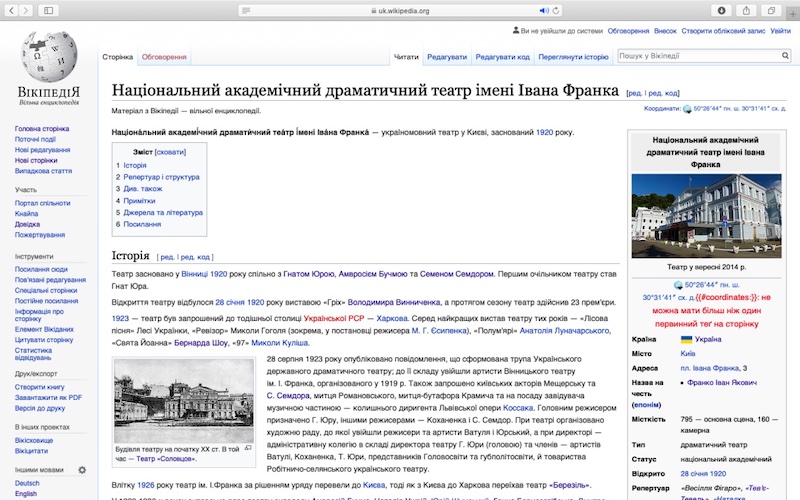Show the Safari sidebar
Image resolution: width=800 pixels, height=500 pixels.
point(48,10)
